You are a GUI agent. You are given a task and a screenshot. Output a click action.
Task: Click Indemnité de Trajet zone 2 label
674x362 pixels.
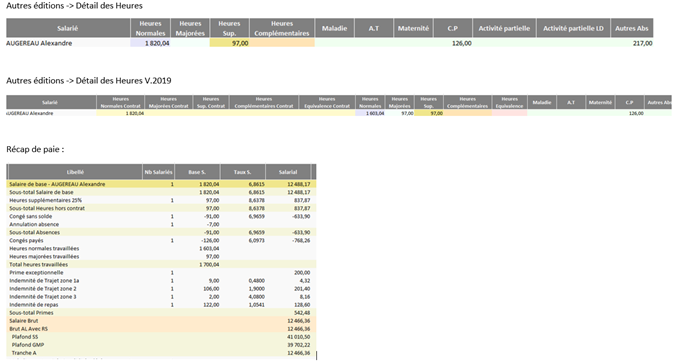43,289
